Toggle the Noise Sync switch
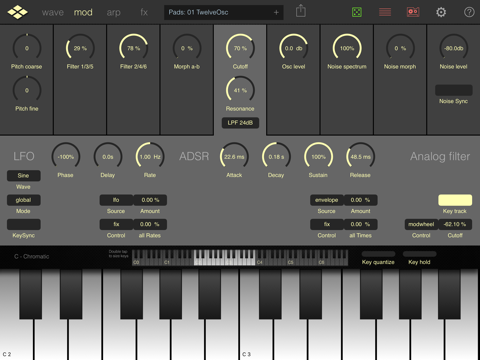Screen dimensions: 480x360 (x=453, y=90)
